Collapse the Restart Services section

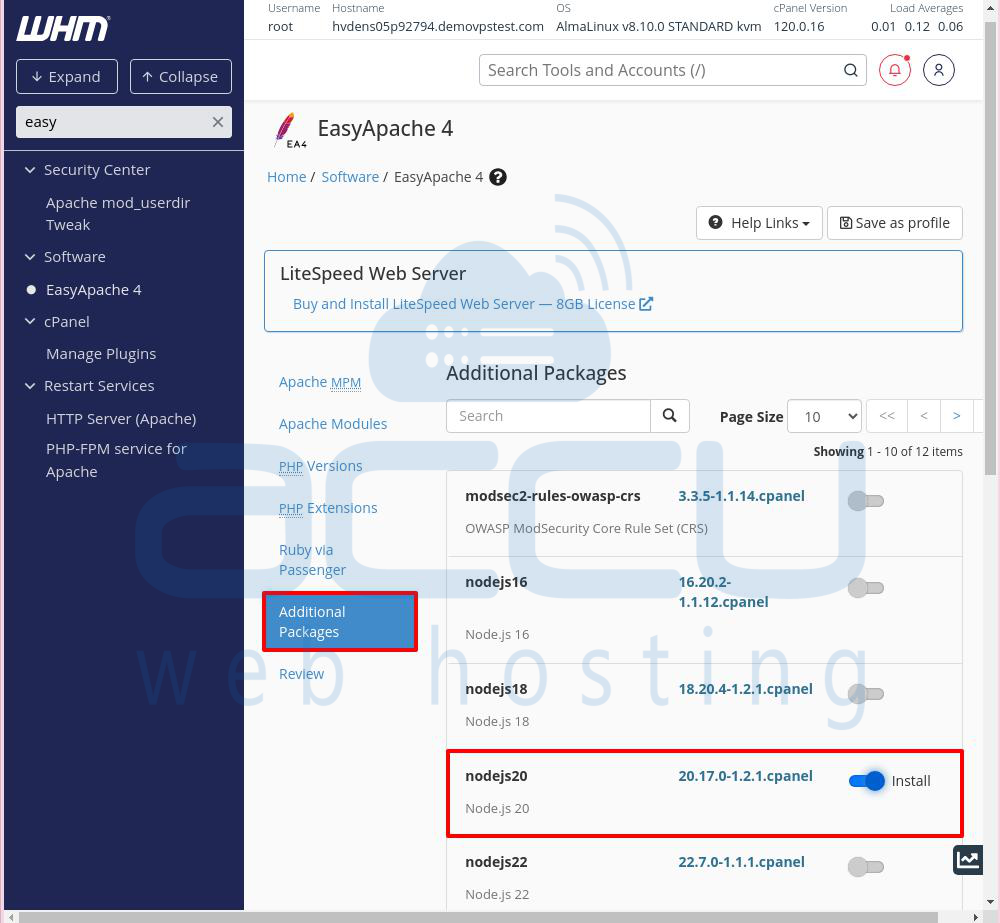point(29,386)
